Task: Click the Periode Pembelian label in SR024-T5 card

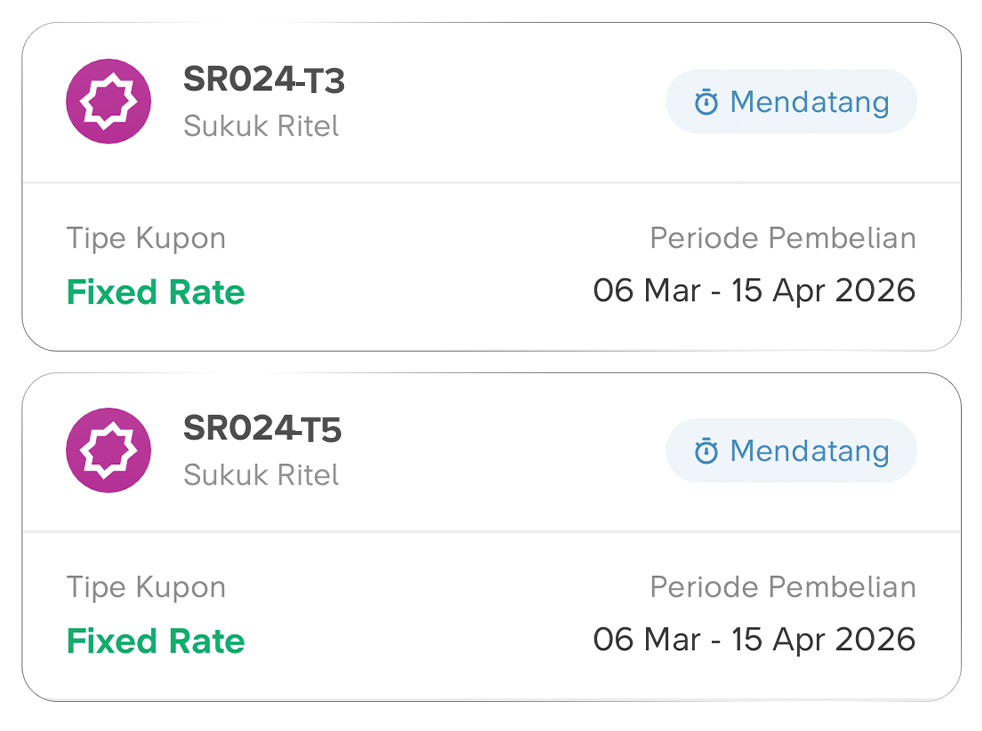Action: point(782,587)
